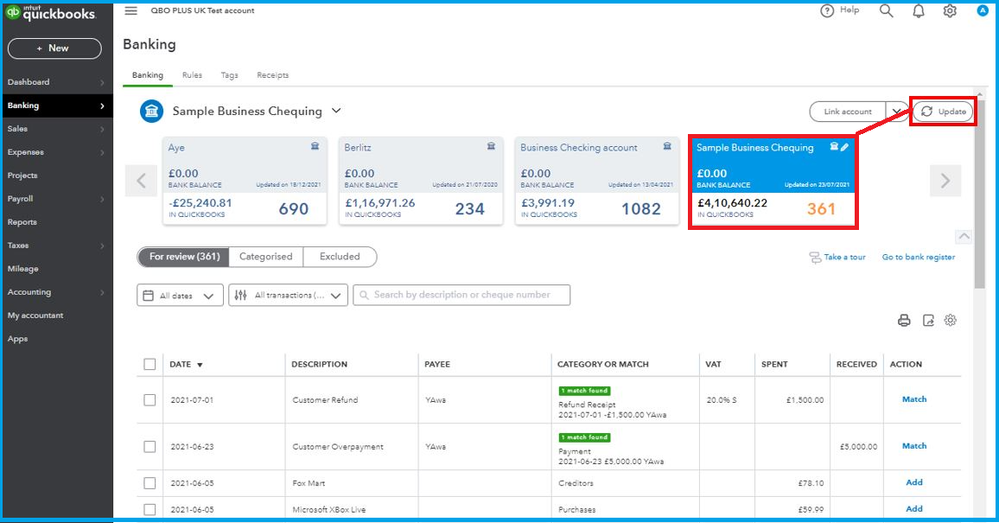The height and width of the screenshot is (523, 999).
Task: Toggle the select-all checkbox in table header
Action: (150, 365)
